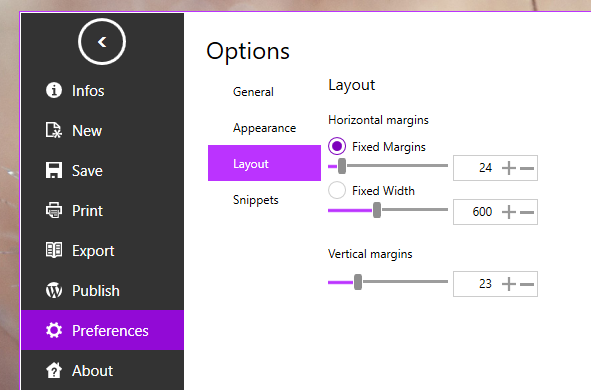Click the Publish WordPress icon
The height and width of the screenshot is (390, 591).
54,291
